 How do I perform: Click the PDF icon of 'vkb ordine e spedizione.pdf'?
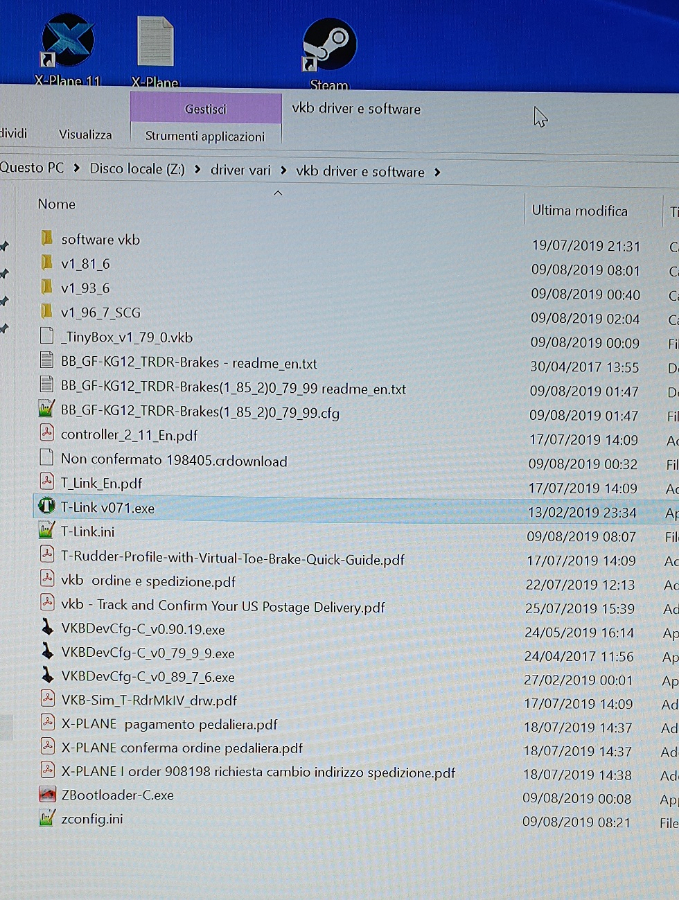[46, 578]
